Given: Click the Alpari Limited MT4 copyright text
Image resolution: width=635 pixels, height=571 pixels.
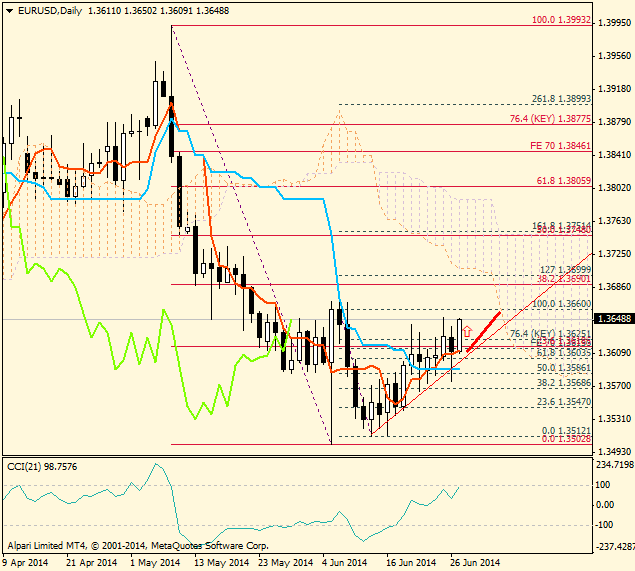Looking at the screenshot, I should coord(138,546).
